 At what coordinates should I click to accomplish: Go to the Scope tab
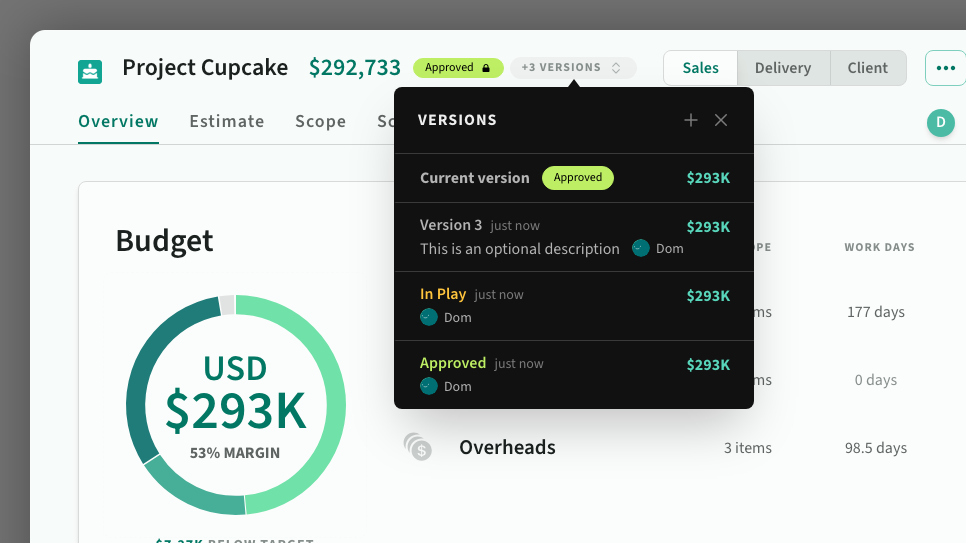click(320, 121)
